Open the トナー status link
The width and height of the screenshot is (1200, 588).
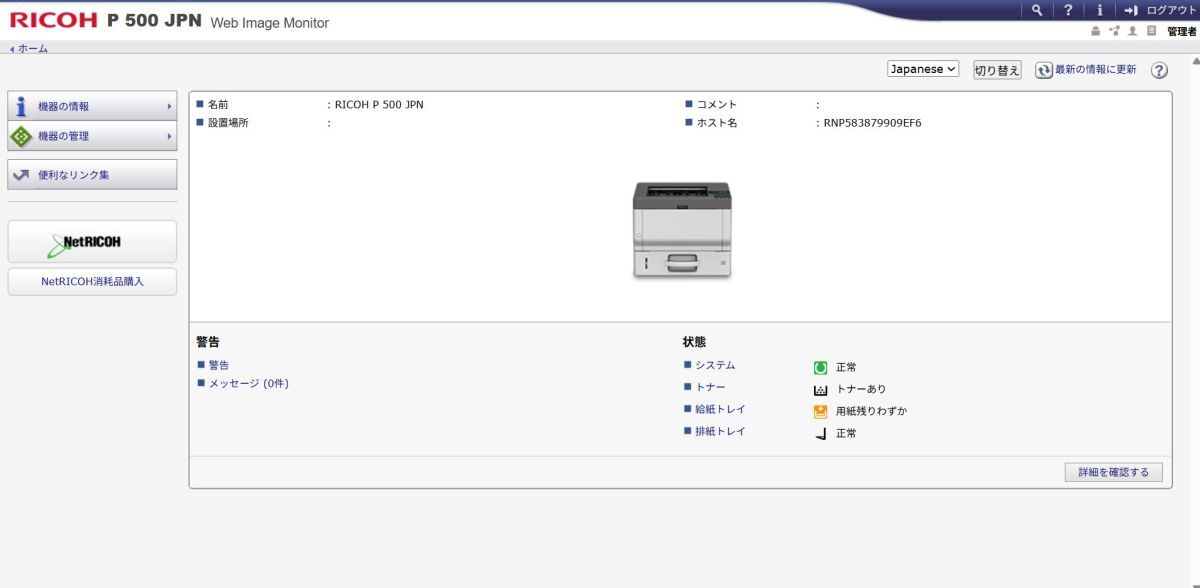[x=710, y=387]
